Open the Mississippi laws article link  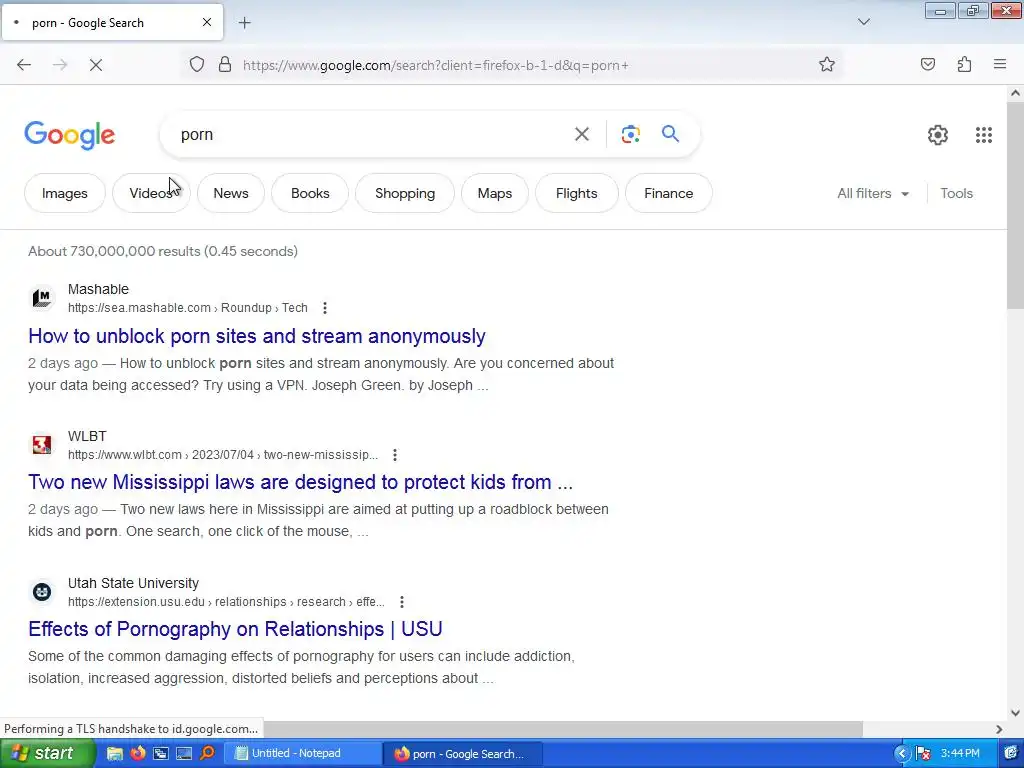coord(300,483)
